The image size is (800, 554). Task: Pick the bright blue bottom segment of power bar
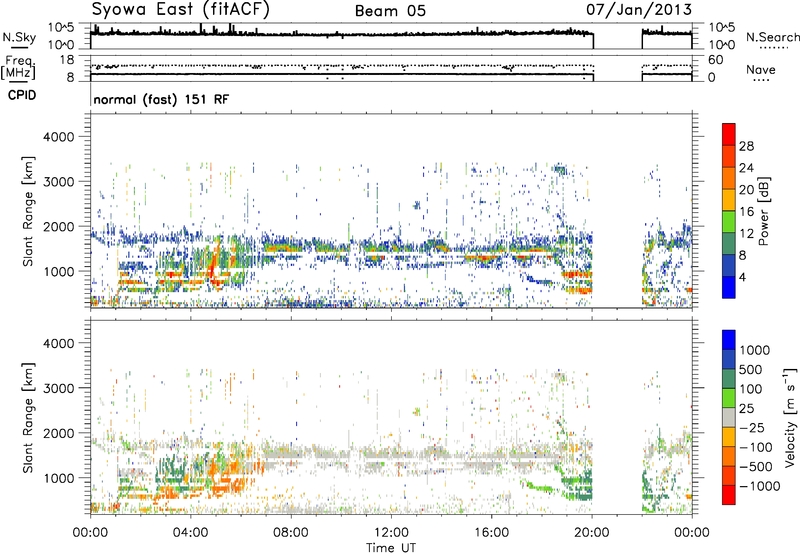(729, 288)
